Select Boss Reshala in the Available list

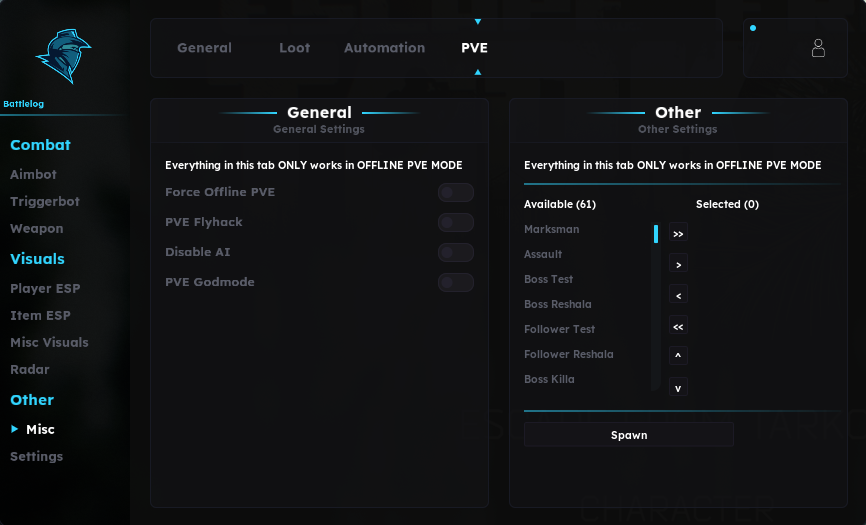coord(557,304)
